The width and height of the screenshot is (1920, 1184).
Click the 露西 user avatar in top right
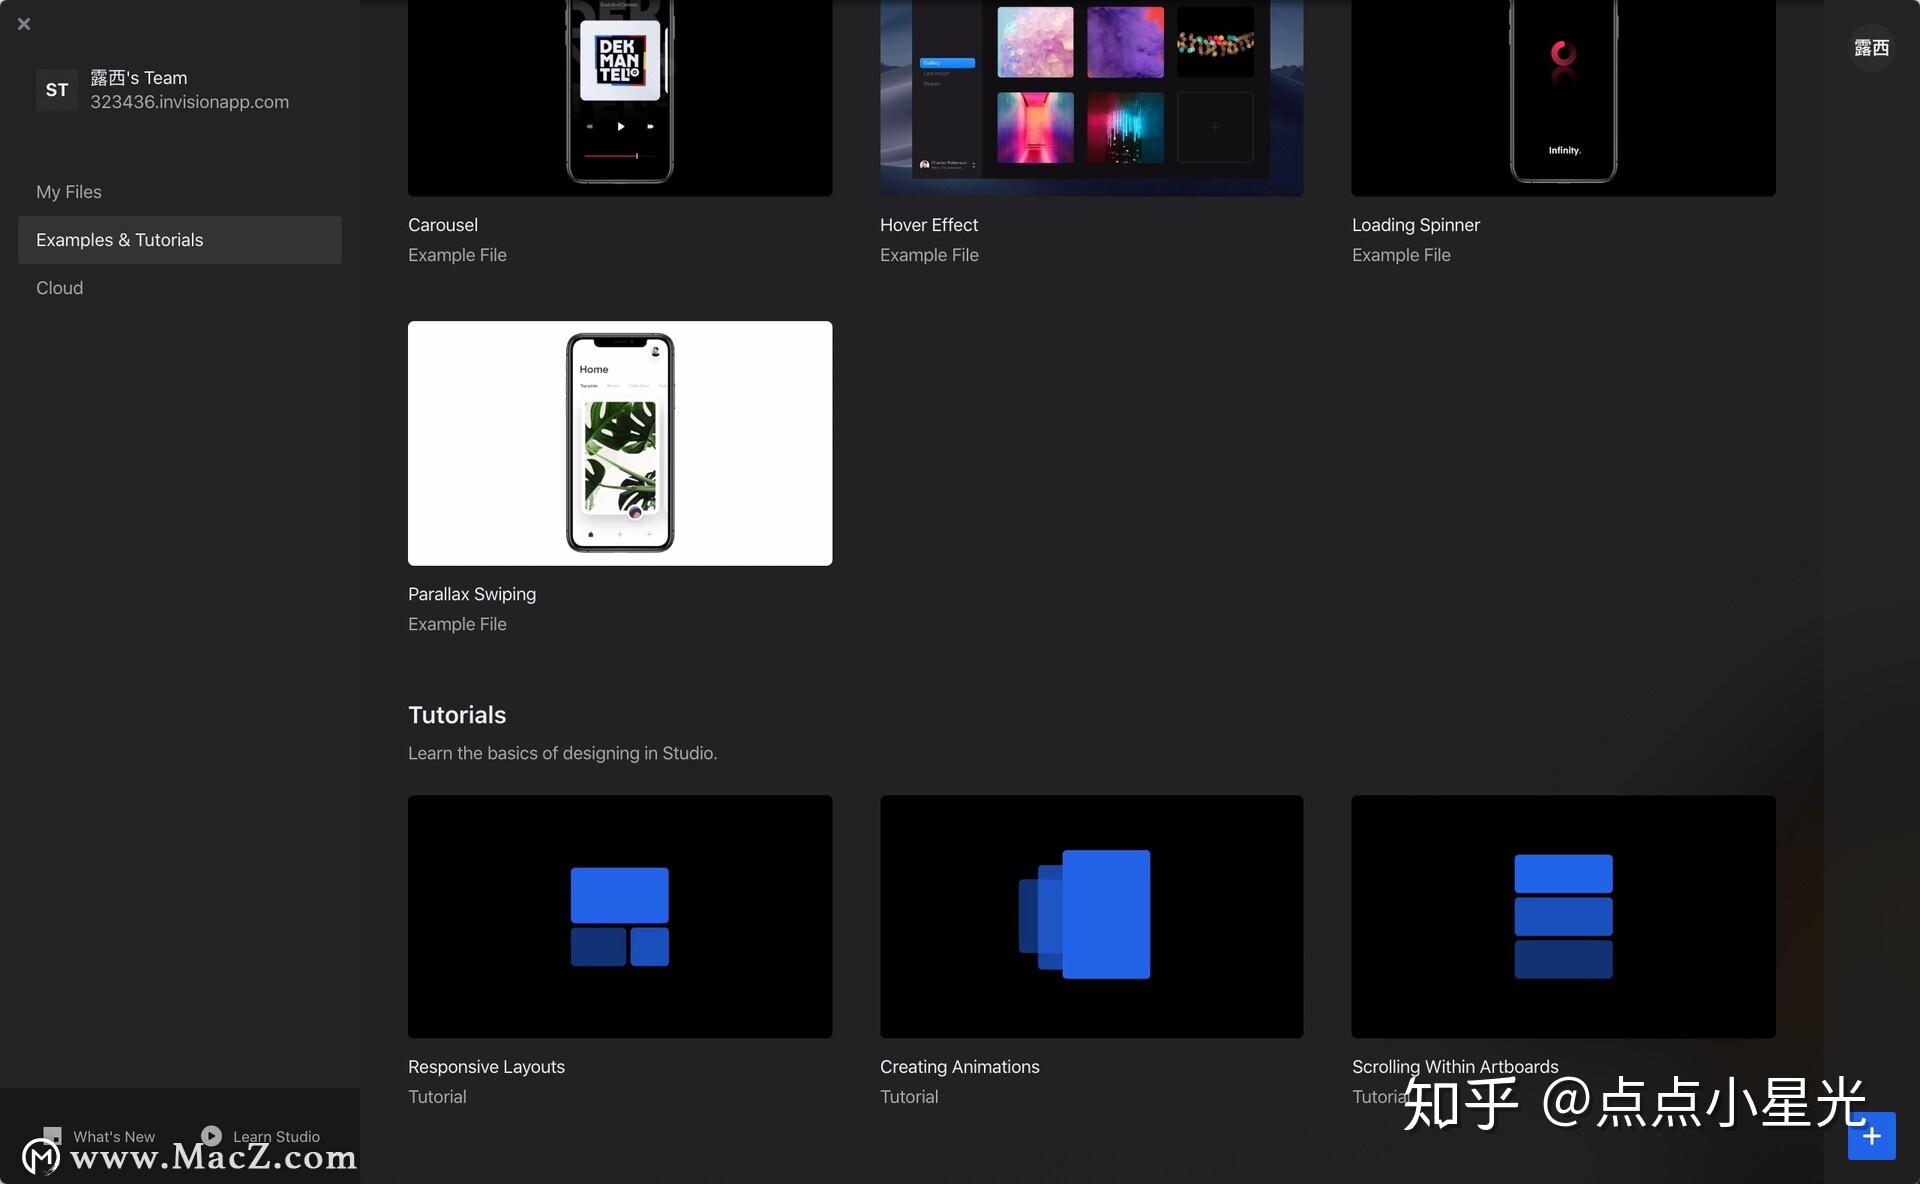(1871, 48)
